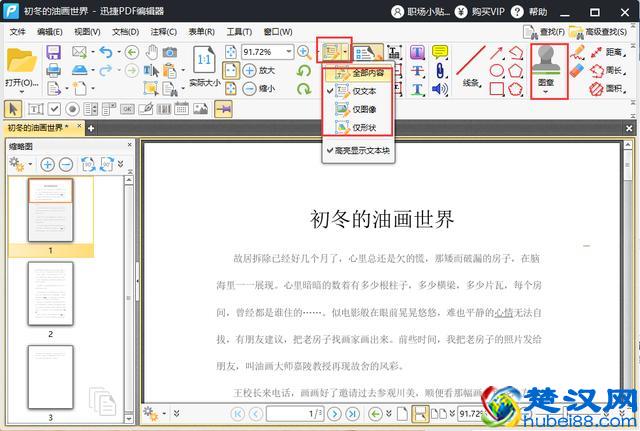Print the document with the printer icon
The image size is (640, 431).
(53, 70)
